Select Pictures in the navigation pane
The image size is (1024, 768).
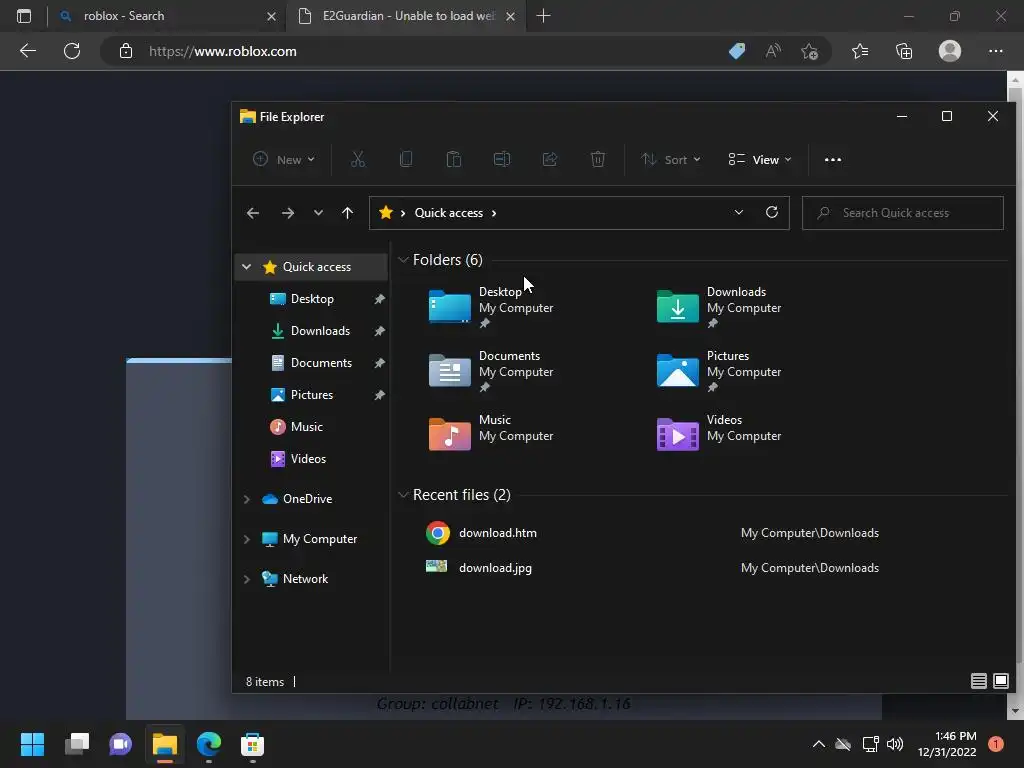click(x=312, y=395)
